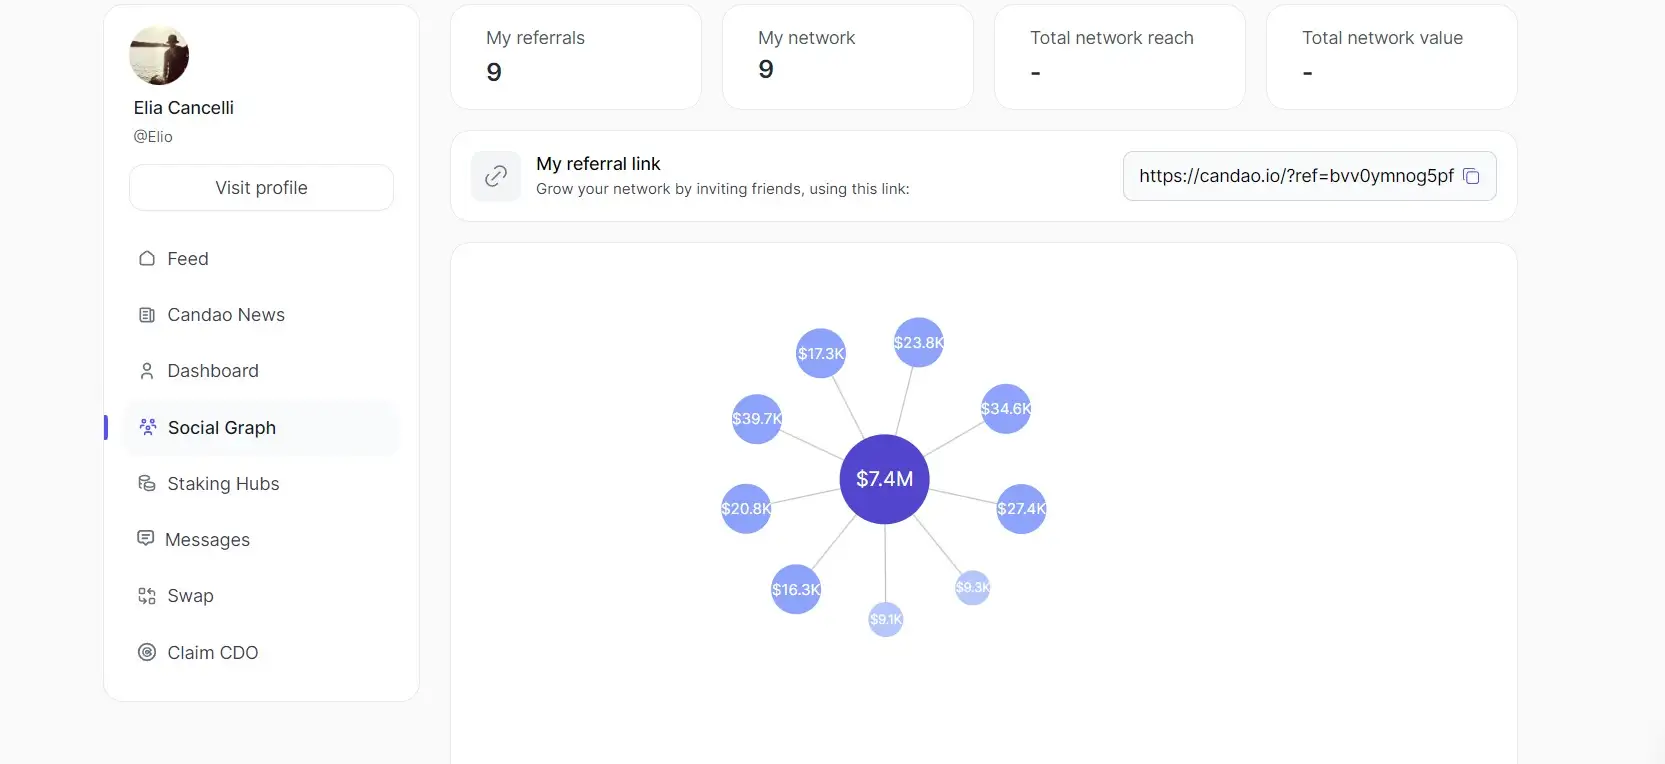1665x764 pixels.
Task: Open the Social Graph menu item
Action: click(221, 428)
